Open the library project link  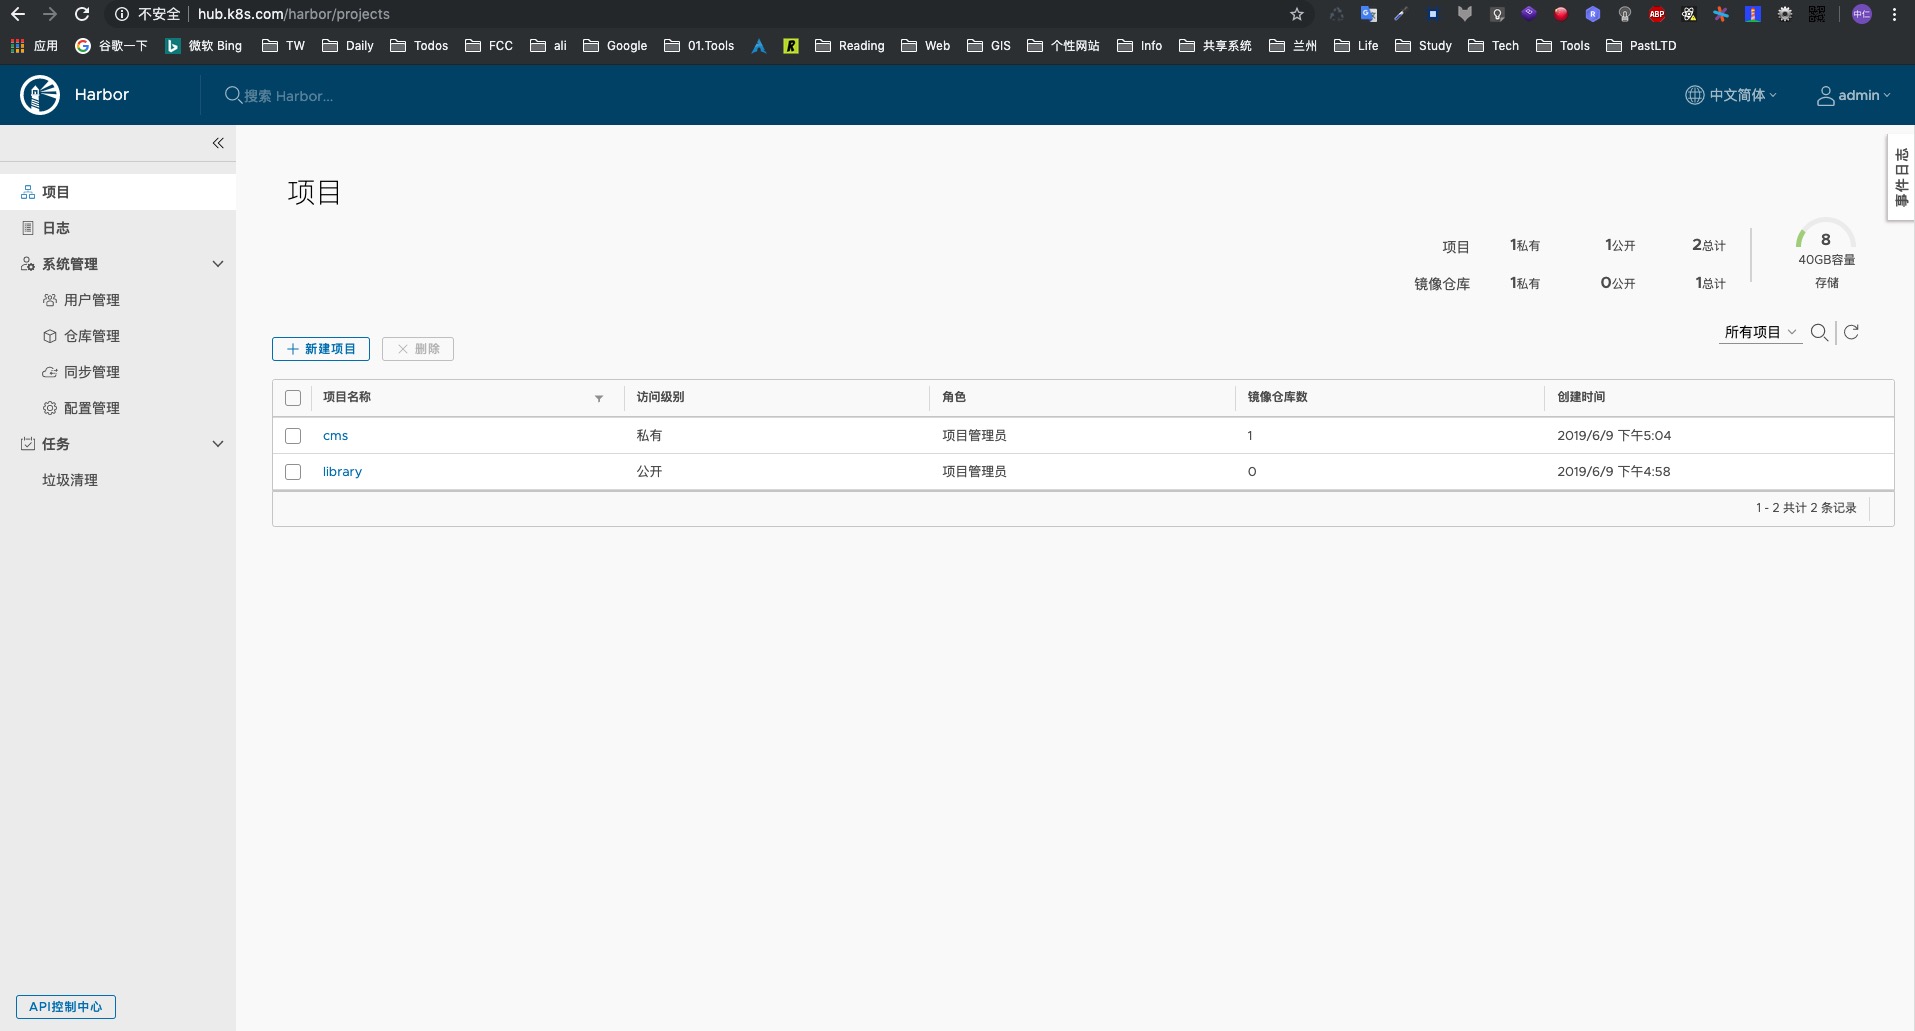[x=342, y=472]
